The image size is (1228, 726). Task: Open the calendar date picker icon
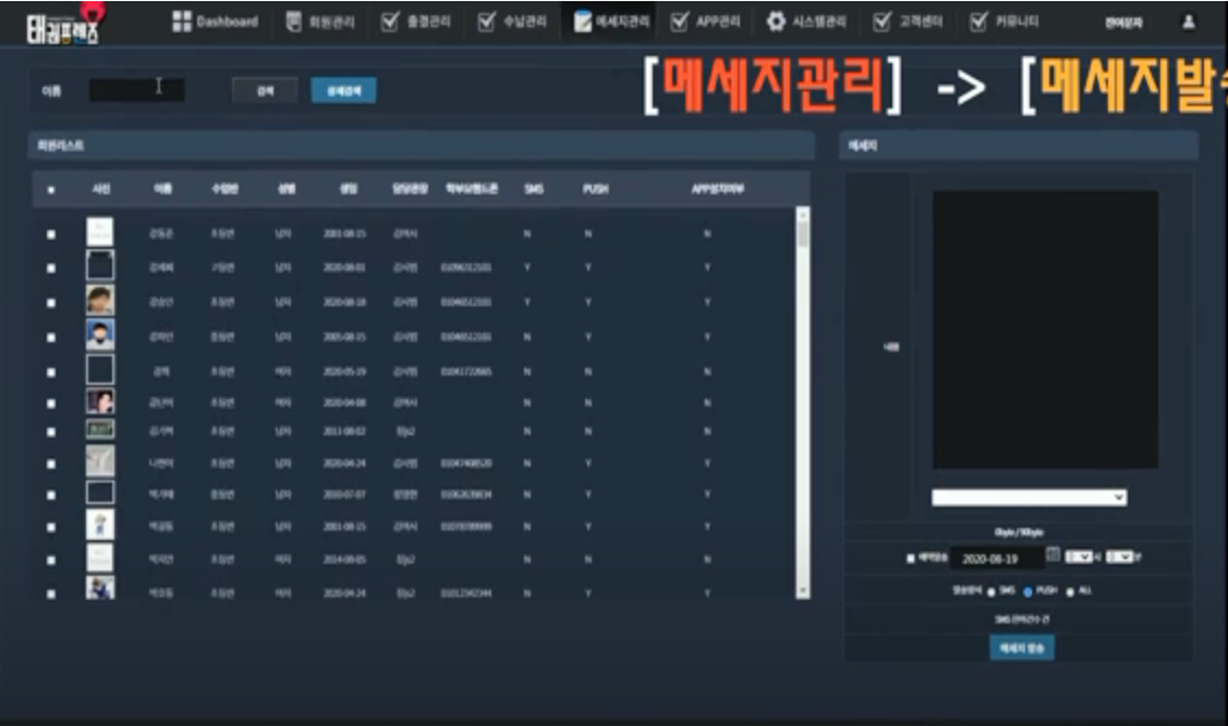1052,555
